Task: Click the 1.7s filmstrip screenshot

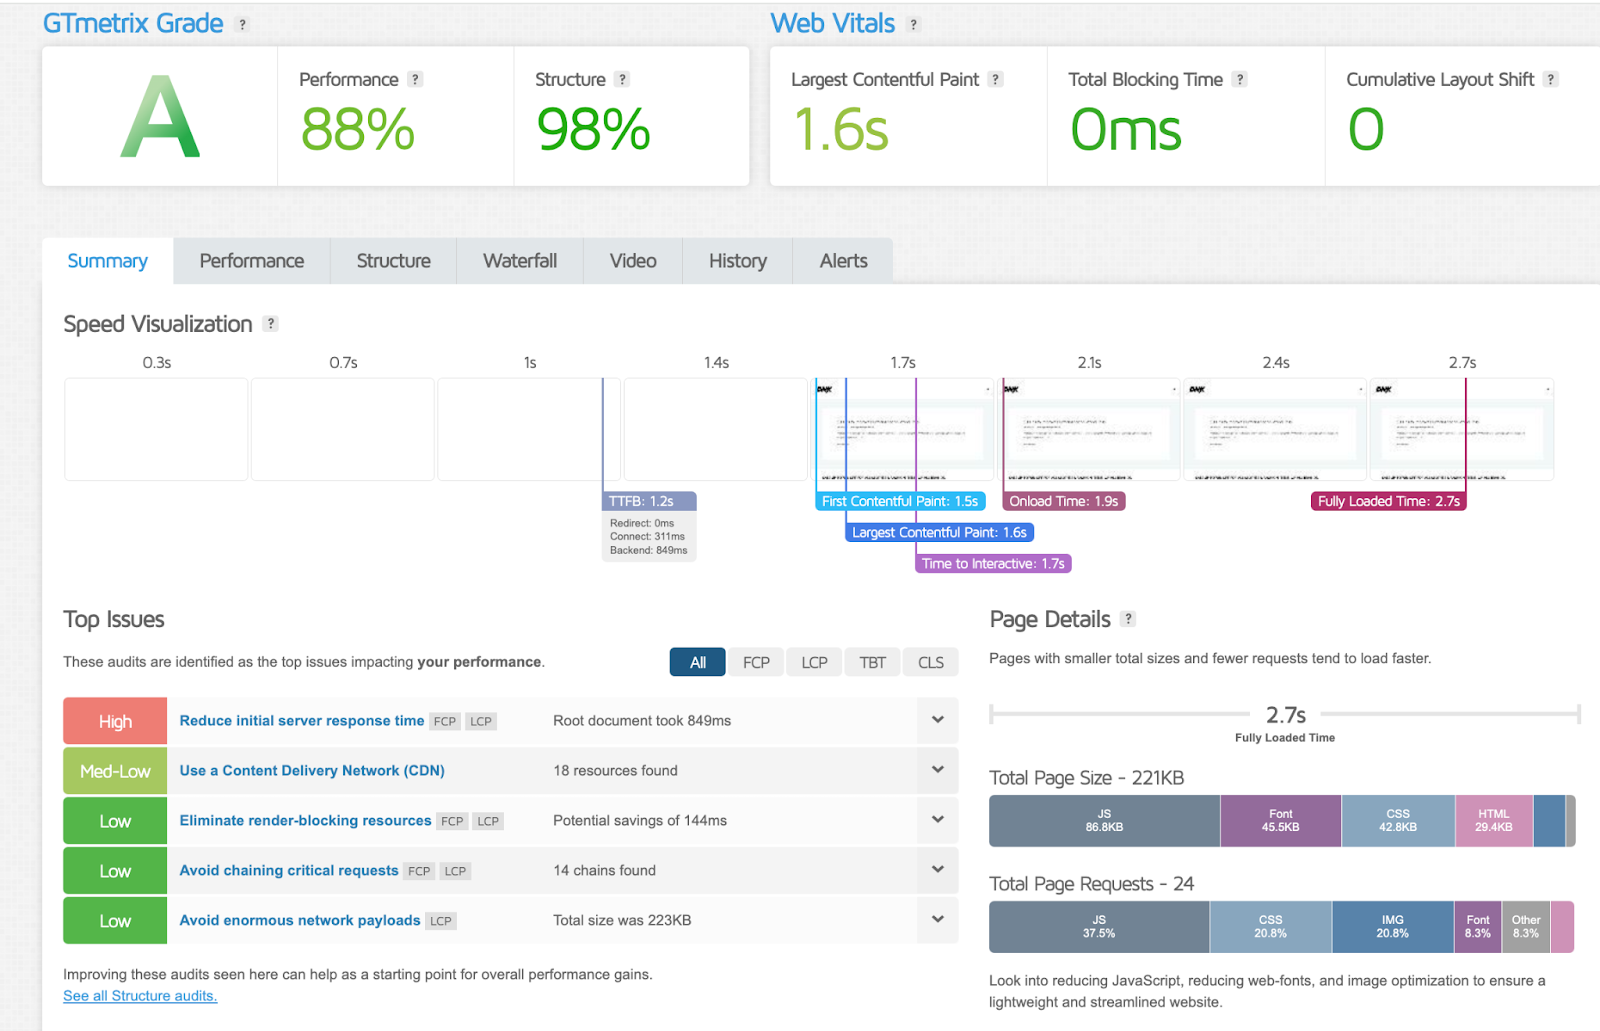Action: coord(903,429)
